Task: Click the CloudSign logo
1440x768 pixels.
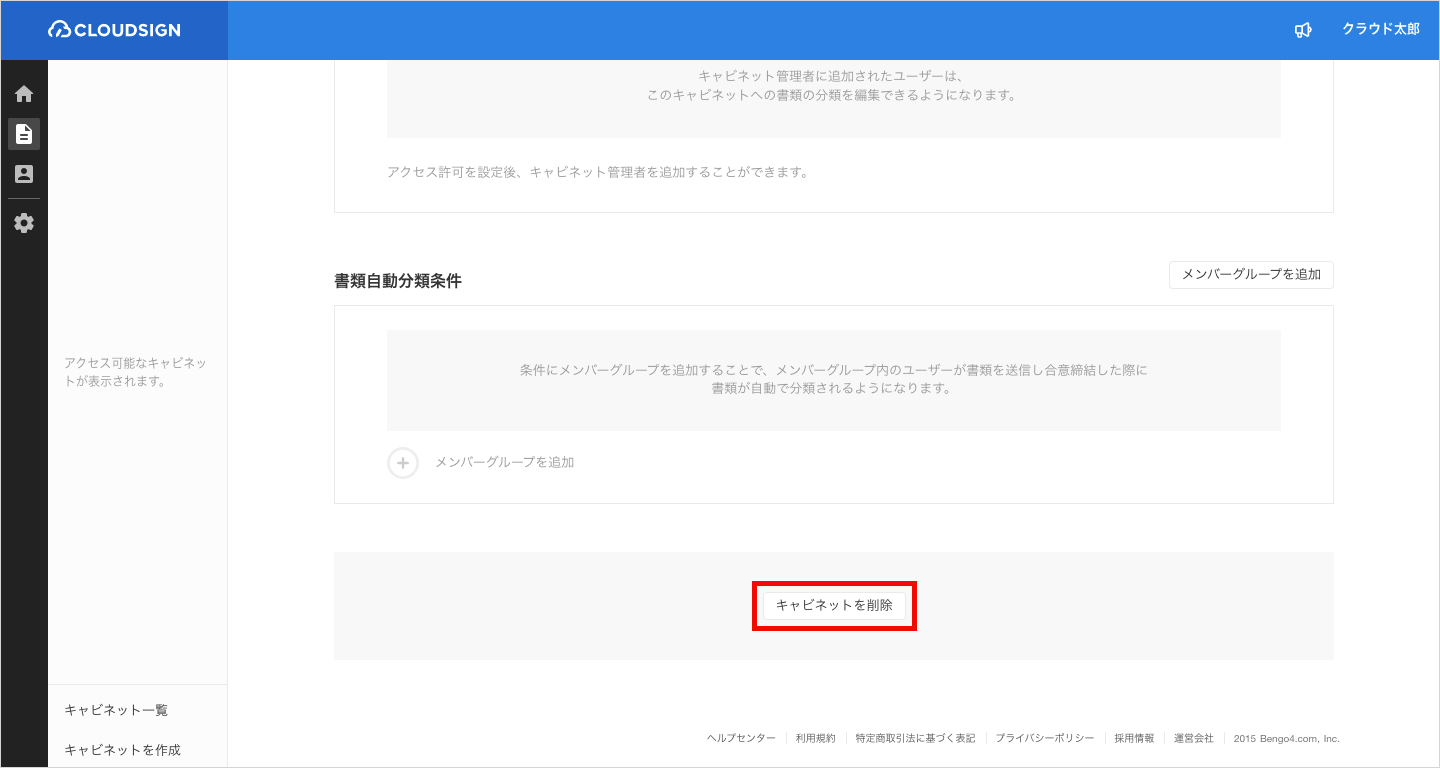Action: click(x=114, y=30)
